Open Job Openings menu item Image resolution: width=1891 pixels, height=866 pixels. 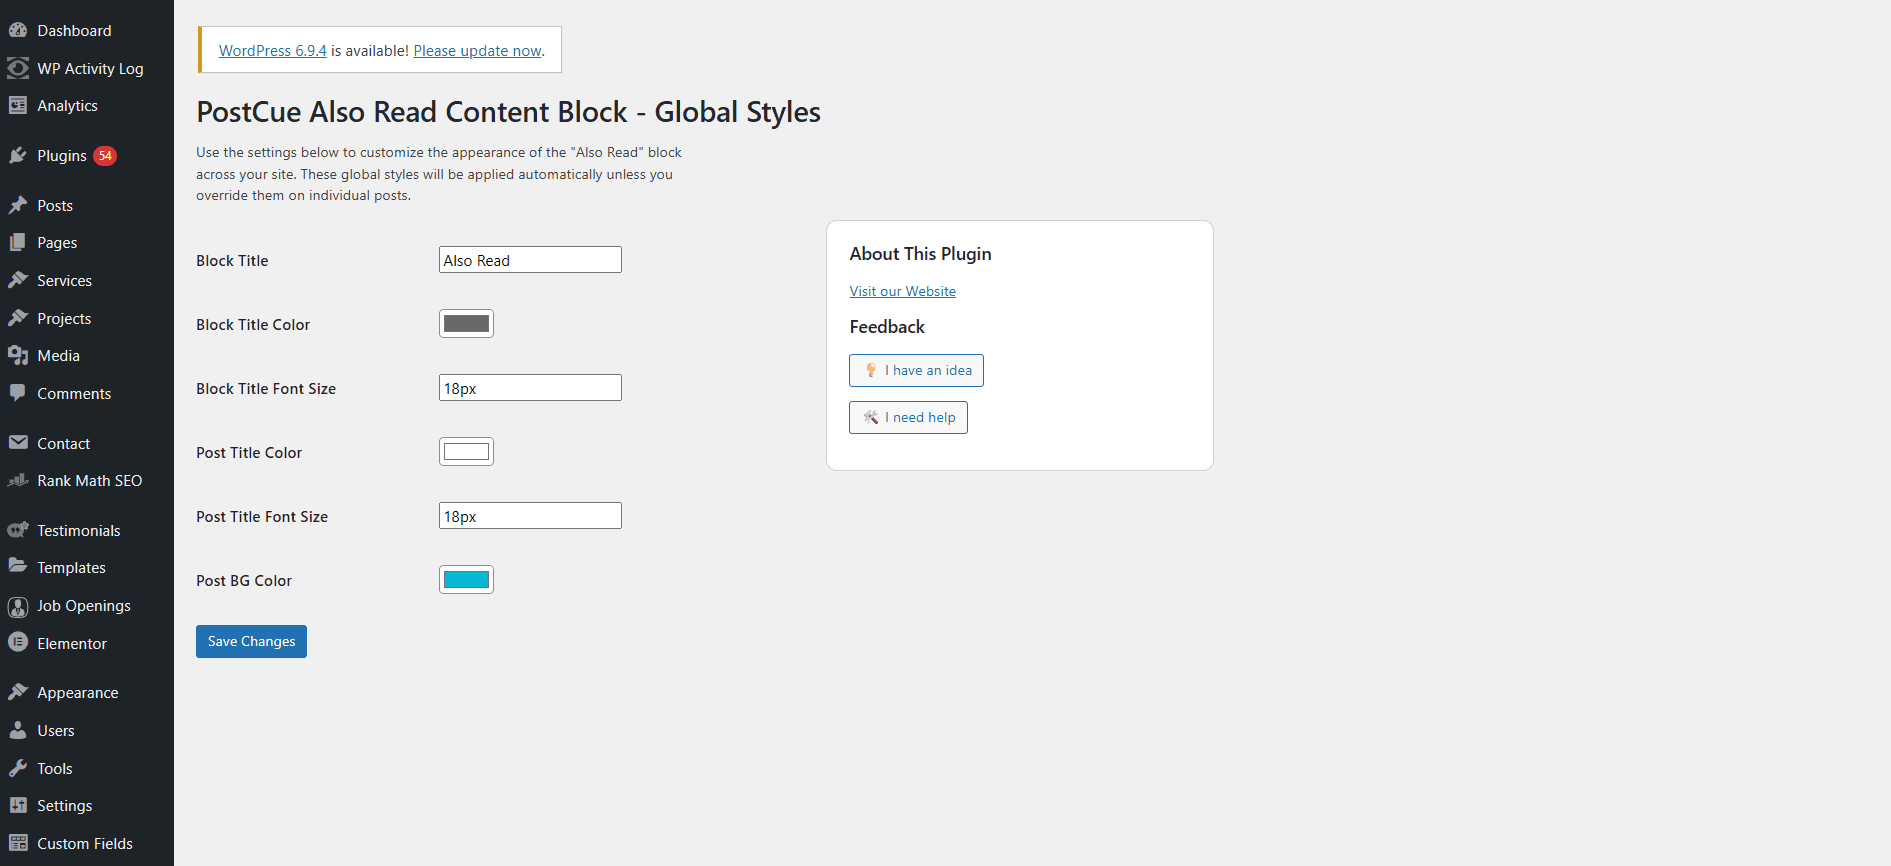click(x=87, y=605)
